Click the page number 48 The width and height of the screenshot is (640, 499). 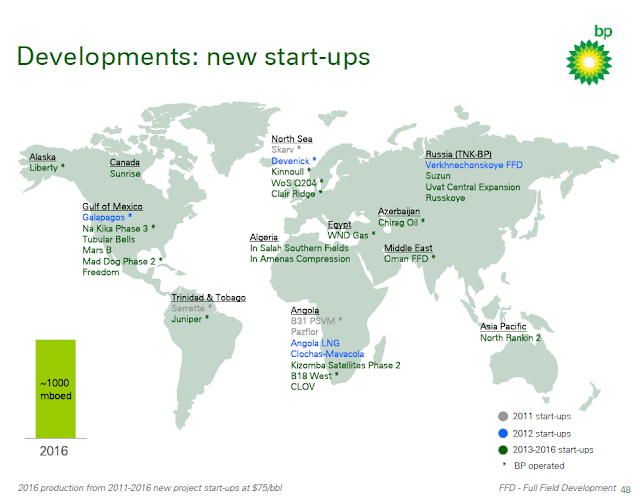click(625, 489)
